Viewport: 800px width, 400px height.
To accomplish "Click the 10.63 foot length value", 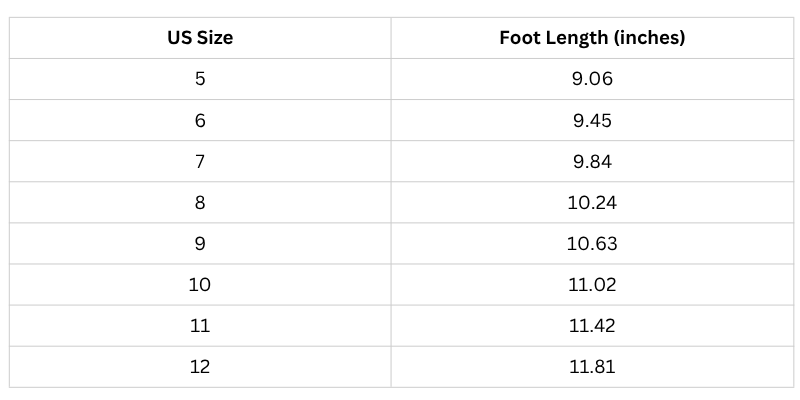I will (592, 243).
